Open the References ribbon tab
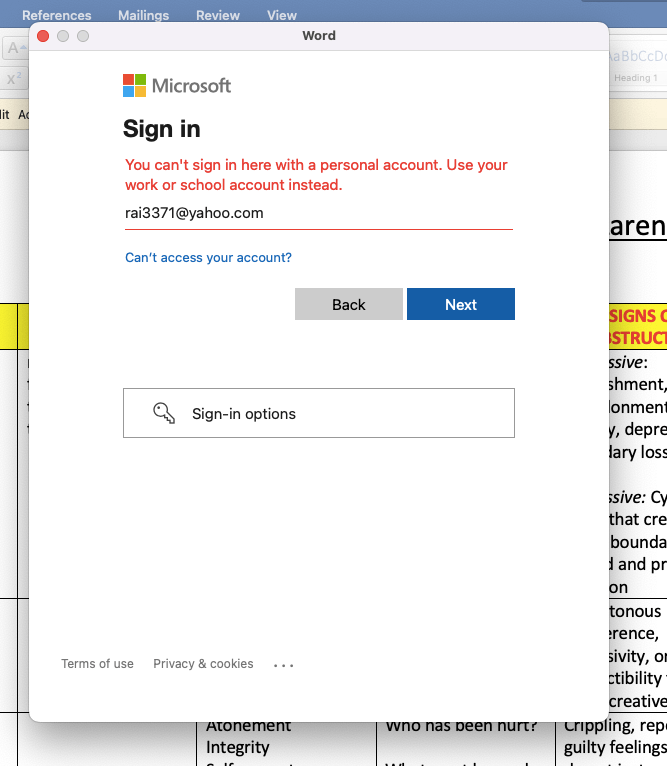667x766 pixels. click(x=57, y=15)
